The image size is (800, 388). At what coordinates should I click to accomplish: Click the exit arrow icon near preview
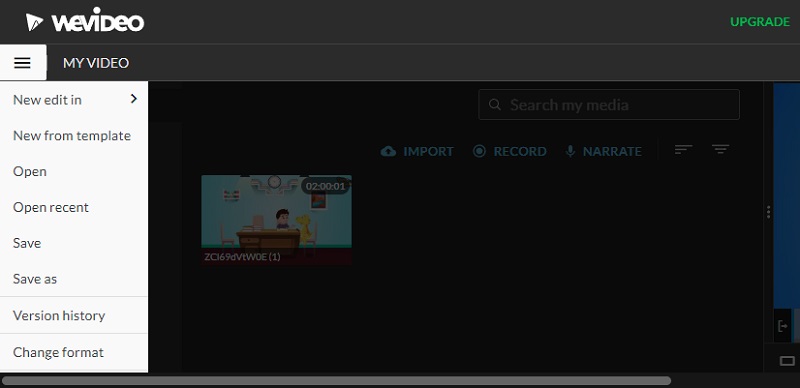point(783,325)
